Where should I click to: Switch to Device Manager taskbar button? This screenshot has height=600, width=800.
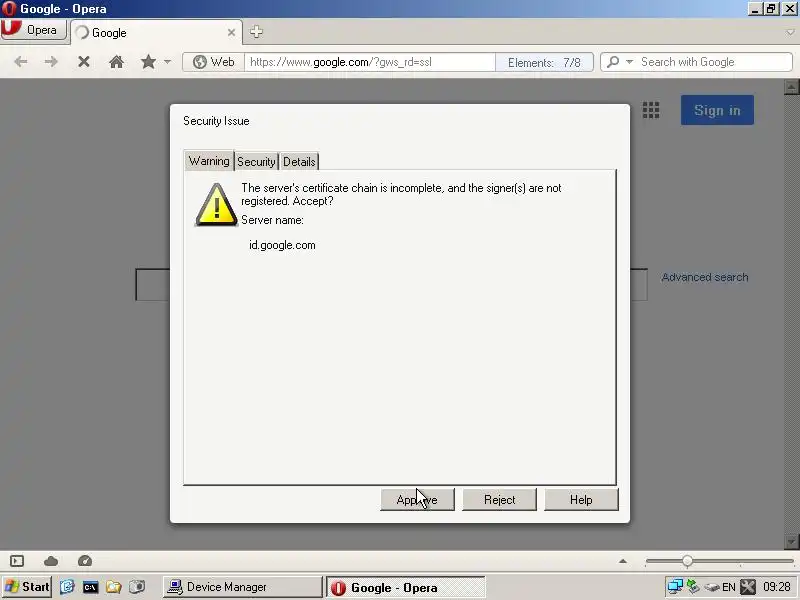point(242,587)
